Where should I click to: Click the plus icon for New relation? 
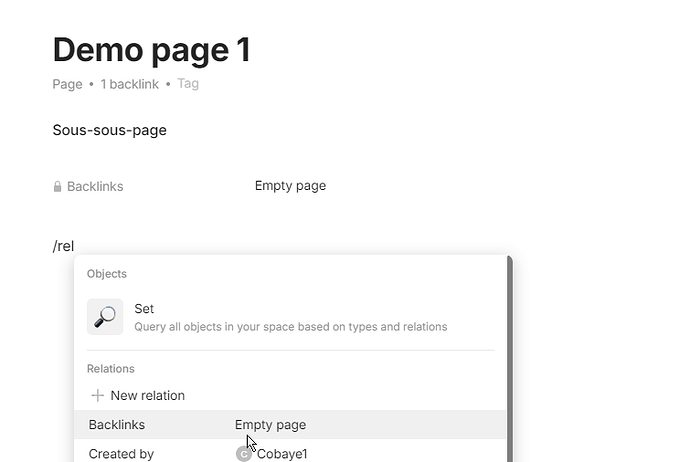tap(97, 396)
